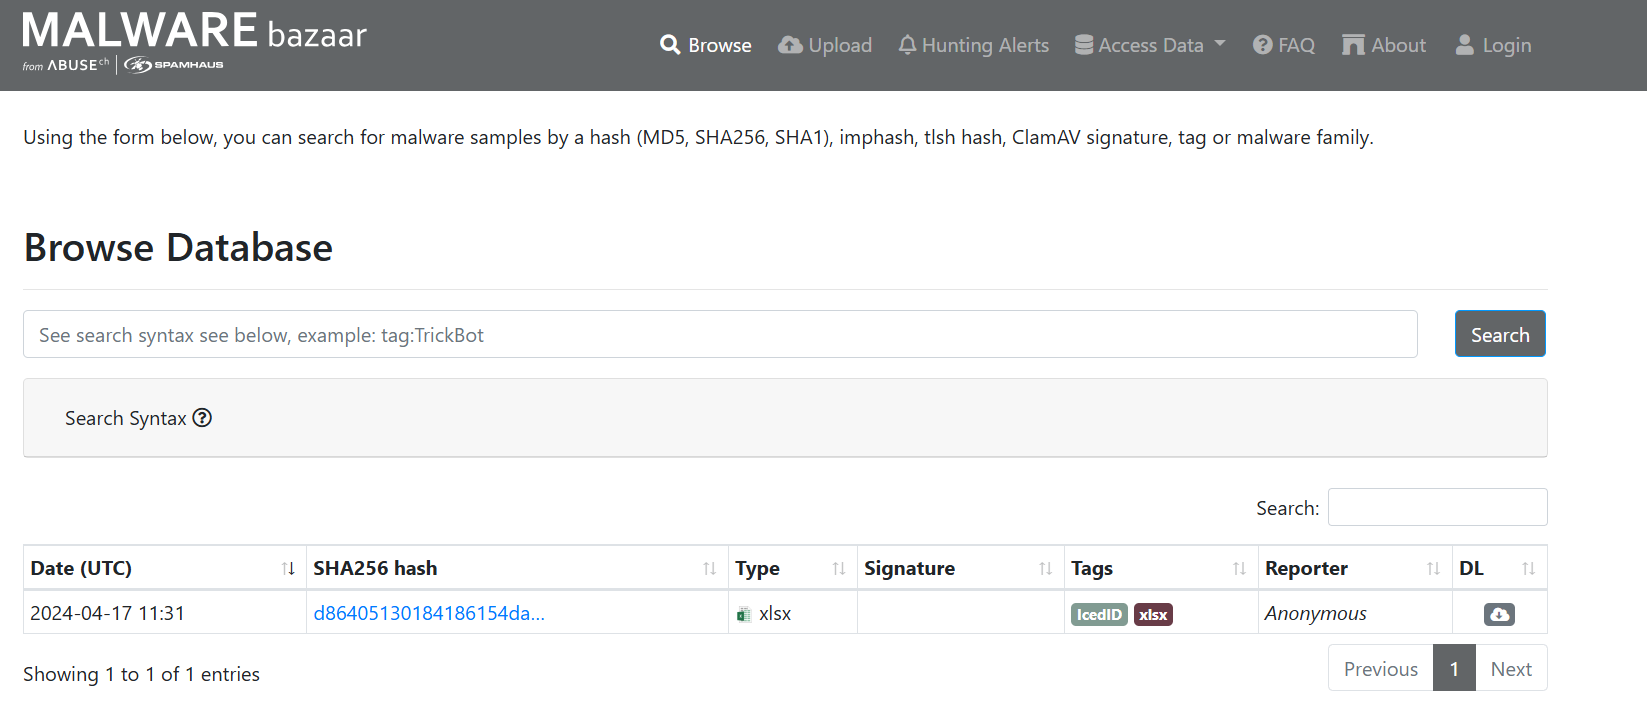Expand the Search Syntax panel
This screenshot has height=705, width=1647.
(126, 418)
